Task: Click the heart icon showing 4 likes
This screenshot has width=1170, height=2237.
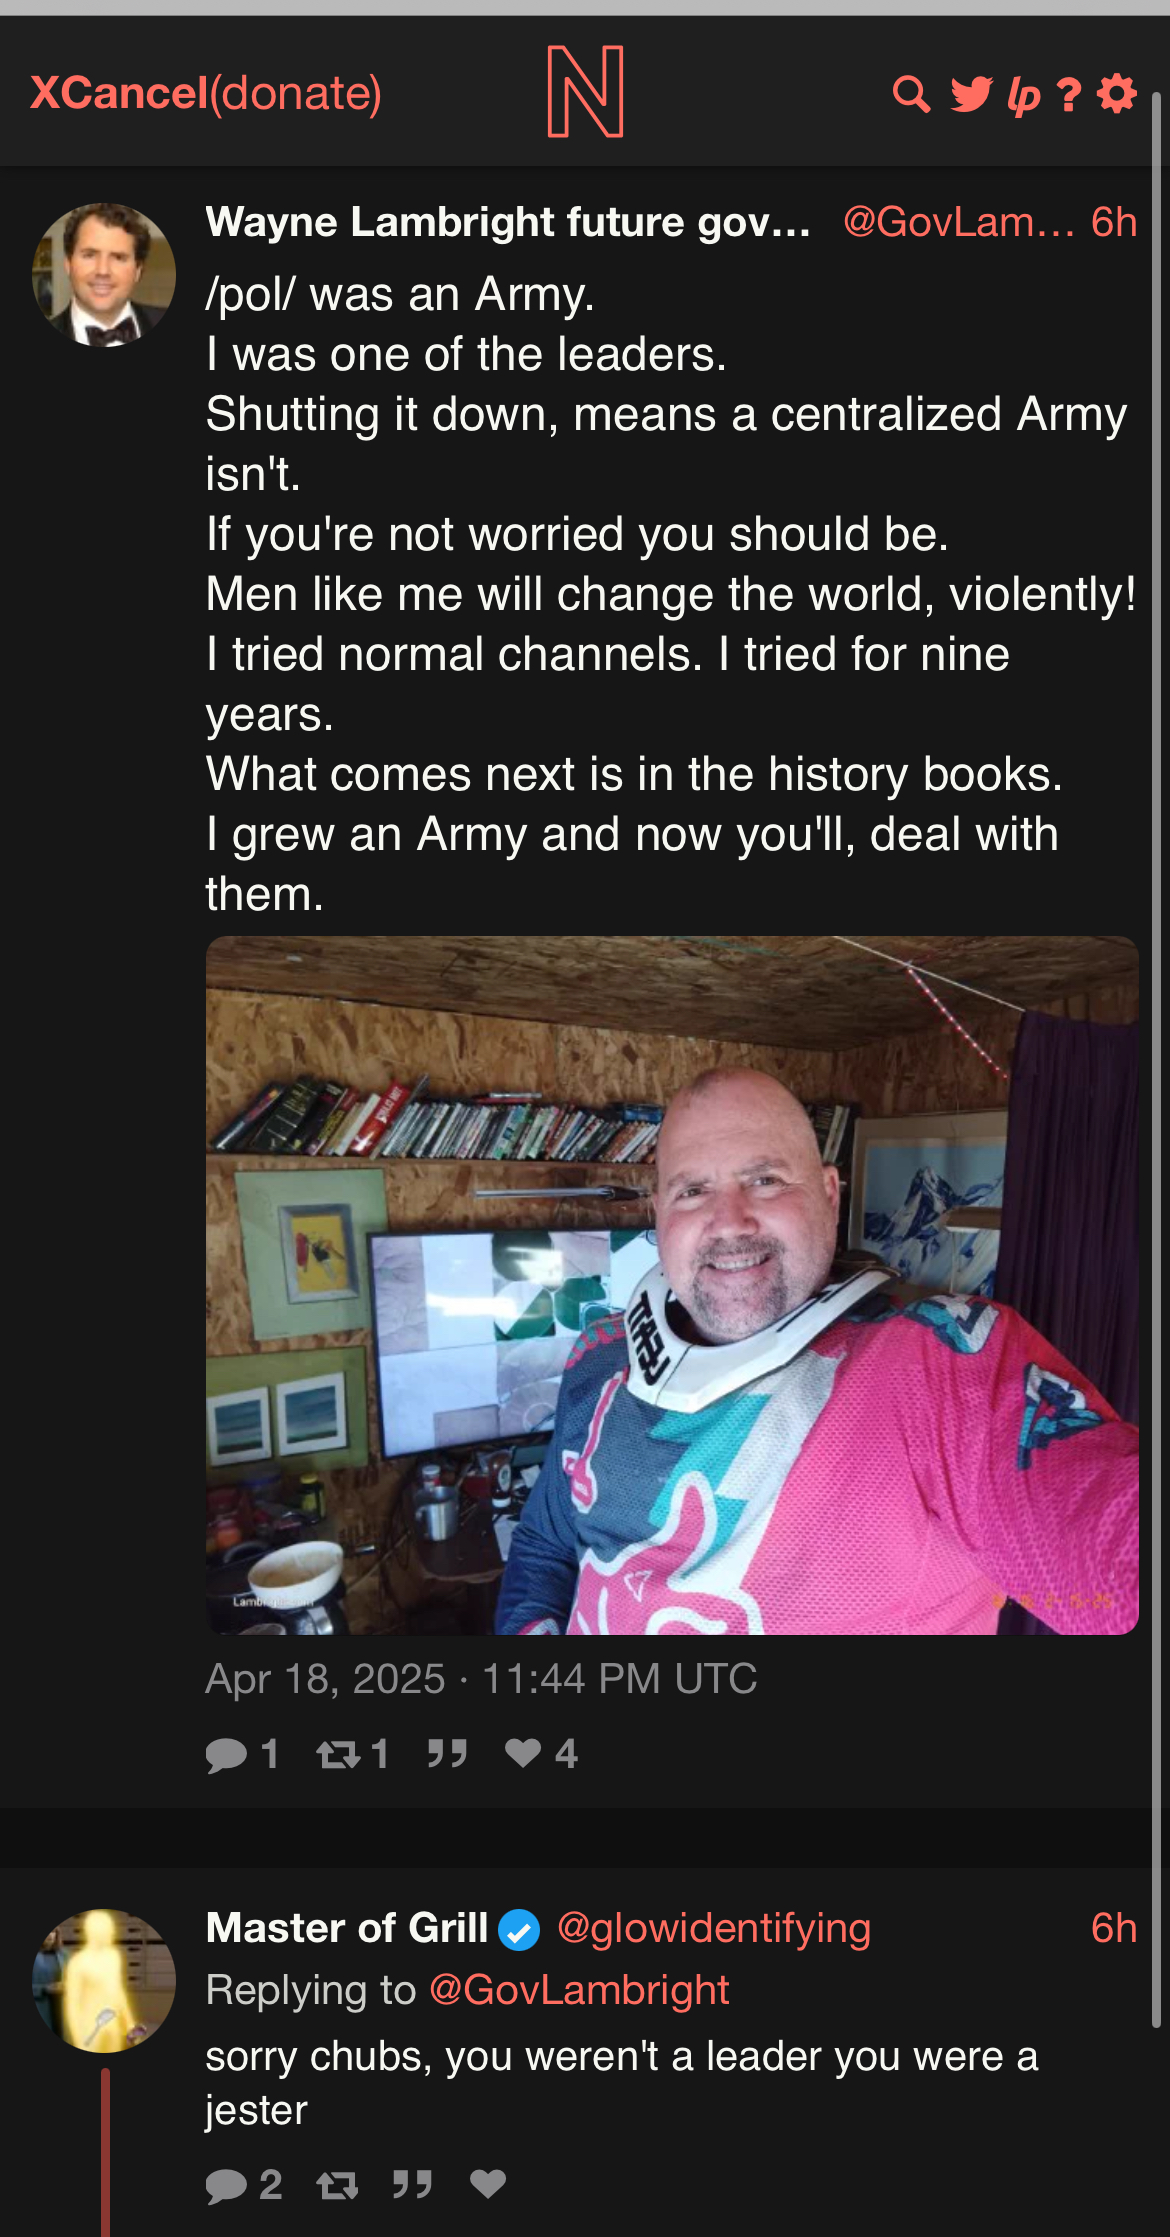Action: (523, 1752)
